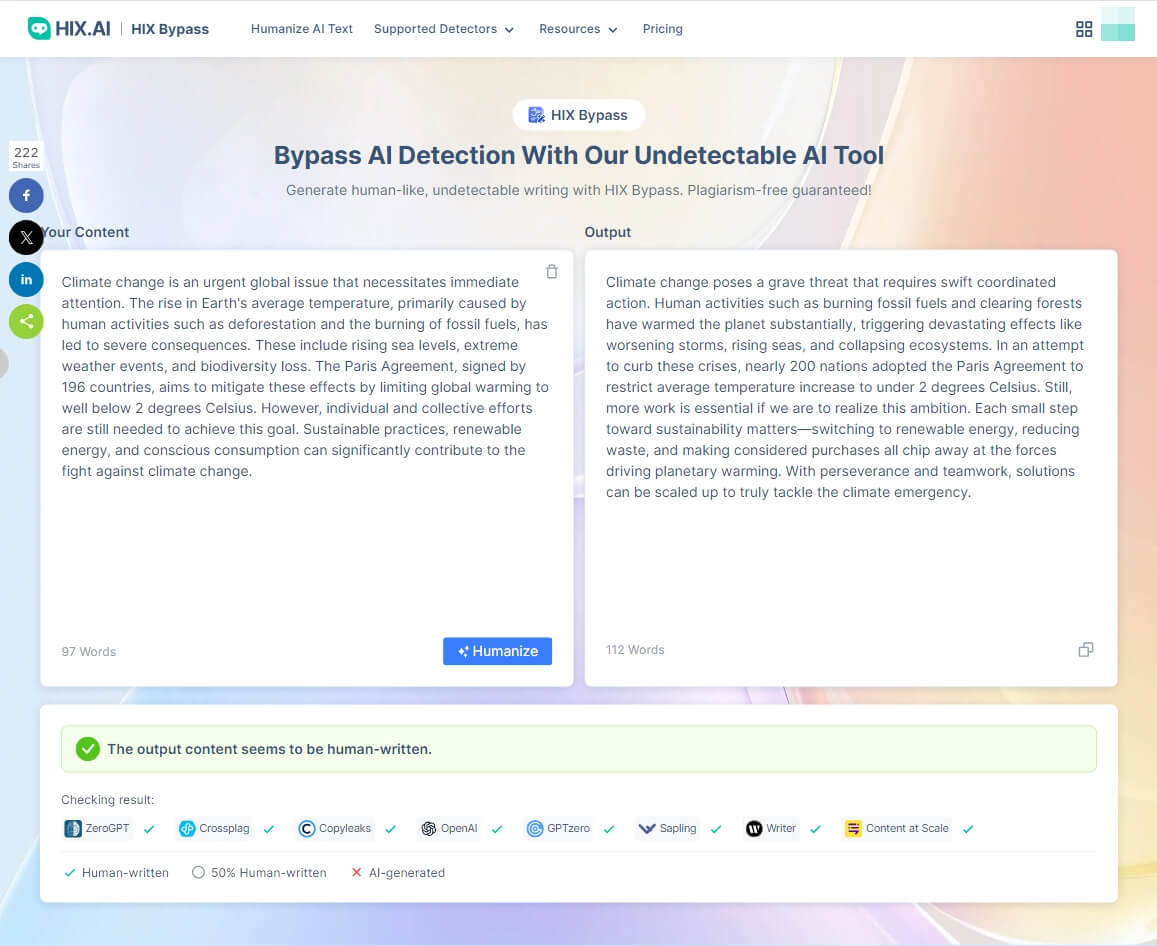The height and width of the screenshot is (946, 1157).
Task: Click checkmark next to Sapling
Action: 716,829
